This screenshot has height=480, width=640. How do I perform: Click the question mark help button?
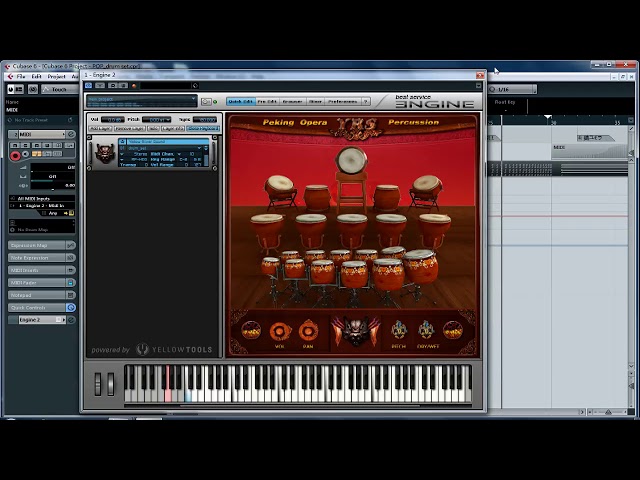pos(366,101)
